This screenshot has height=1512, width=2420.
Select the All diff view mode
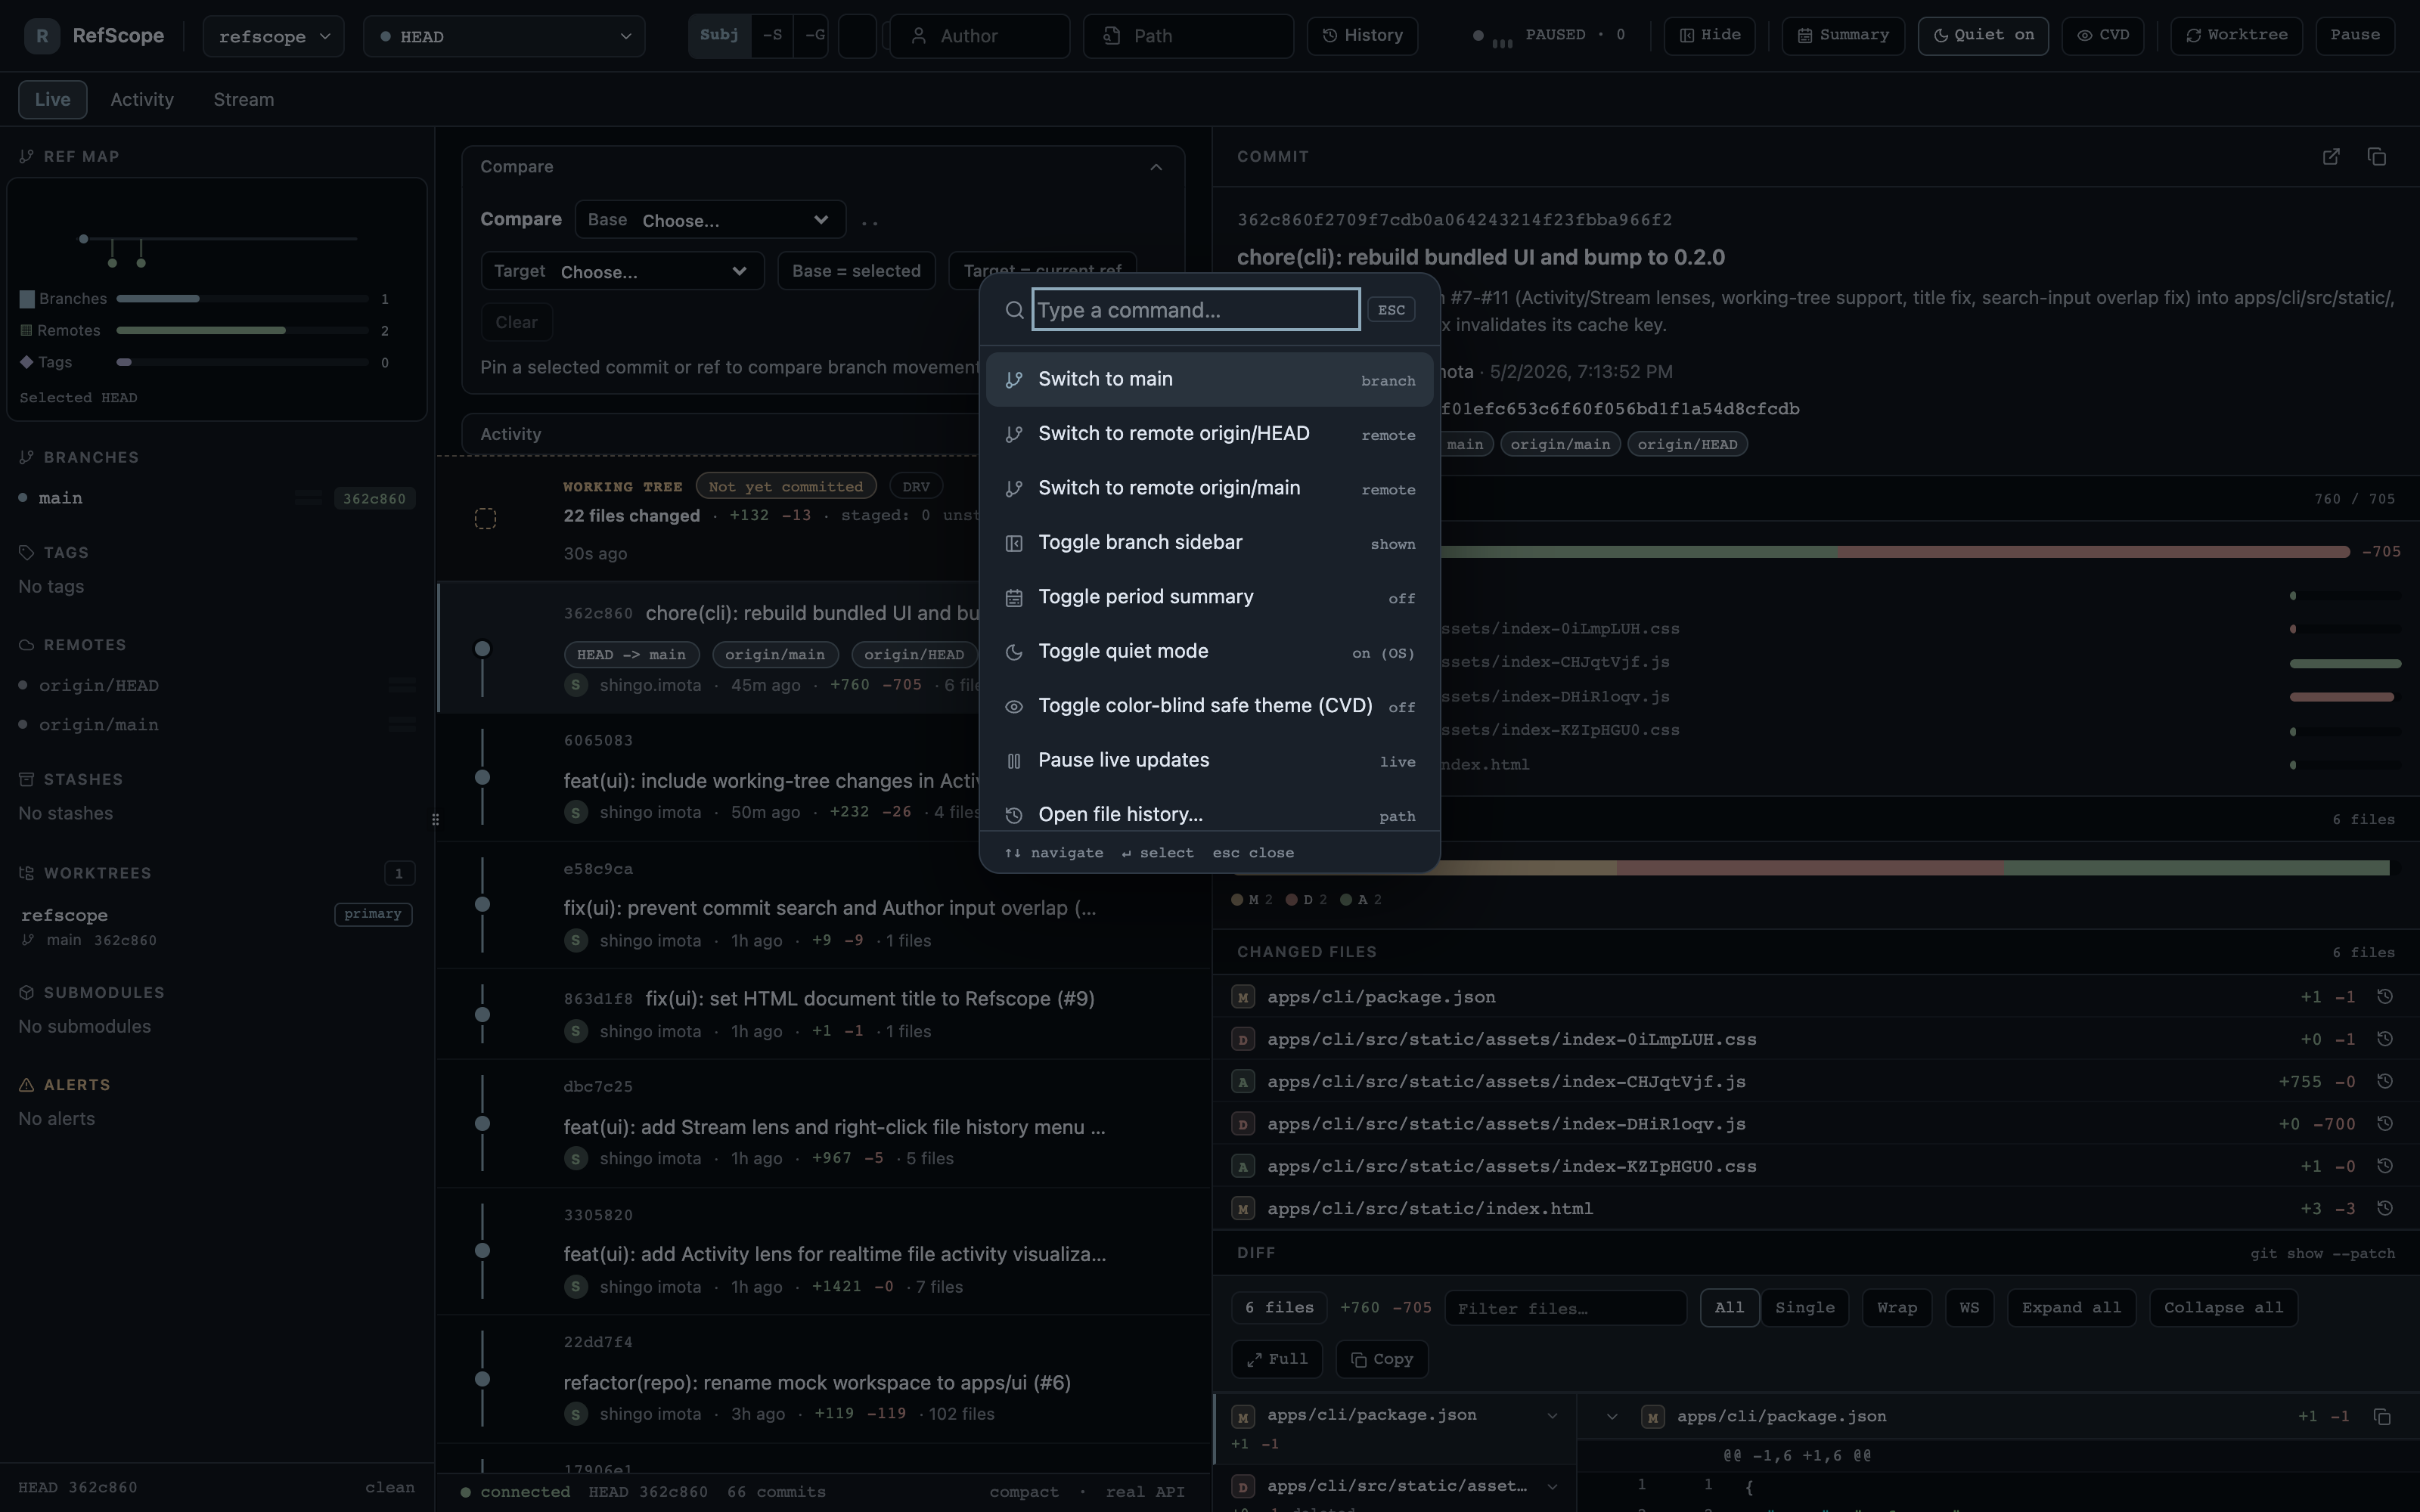click(x=1729, y=1308)
